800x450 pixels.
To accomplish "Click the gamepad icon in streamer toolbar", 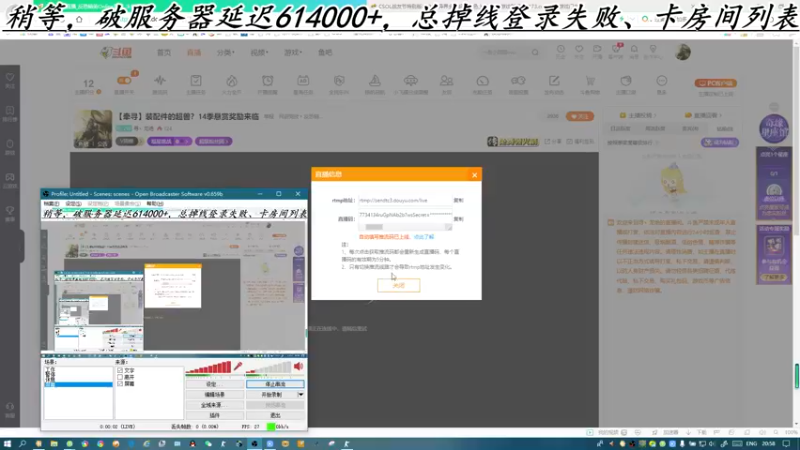I will point(518,81).
